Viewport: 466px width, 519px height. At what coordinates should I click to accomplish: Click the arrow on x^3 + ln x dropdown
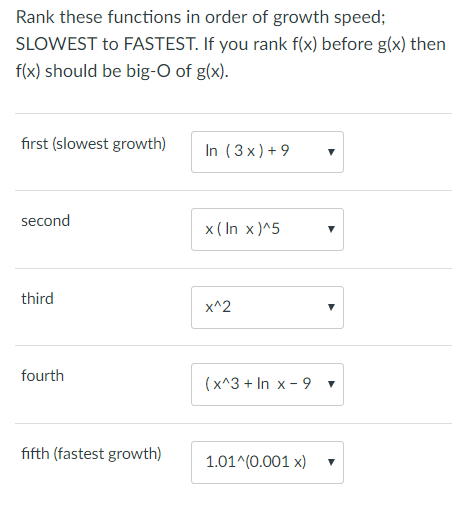tap(331, 384)
